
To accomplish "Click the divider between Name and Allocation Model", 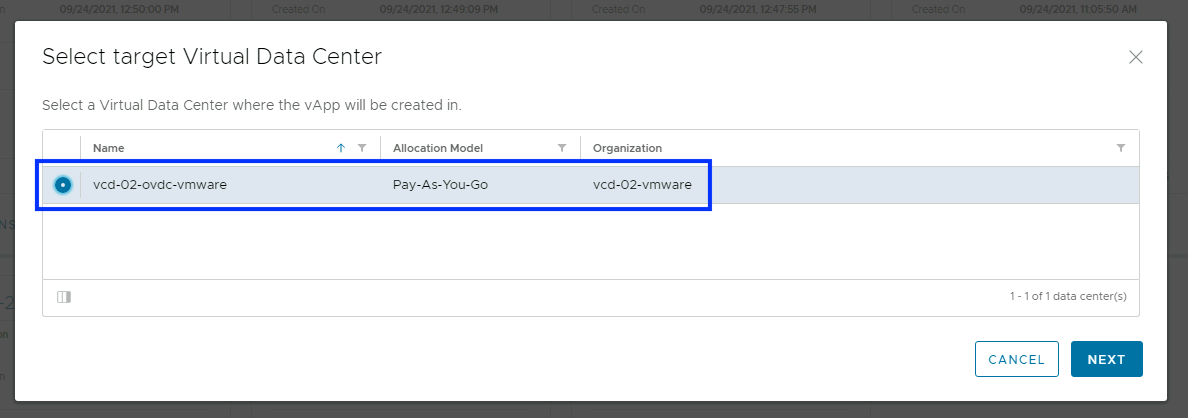I will [380, 148].
